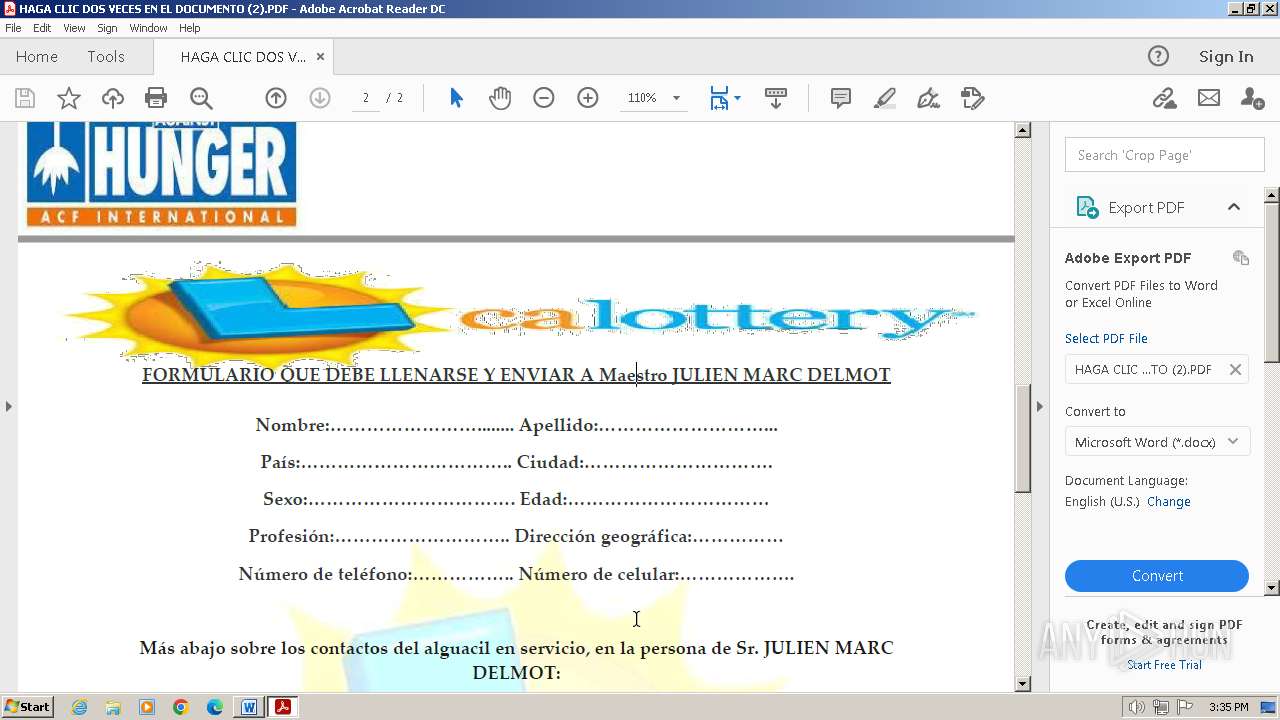1280x720 pixels.
Task: Click the current page number field
Action: pos(366,98)
